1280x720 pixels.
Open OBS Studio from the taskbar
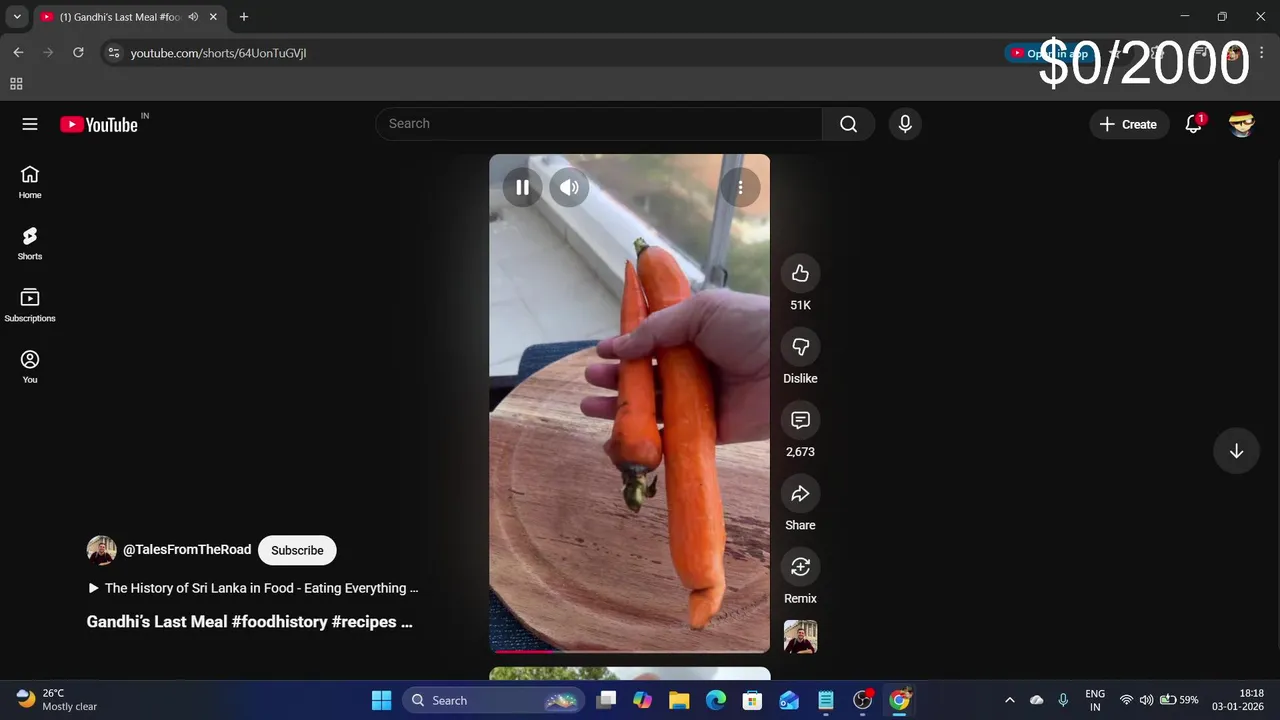(862, 700)
